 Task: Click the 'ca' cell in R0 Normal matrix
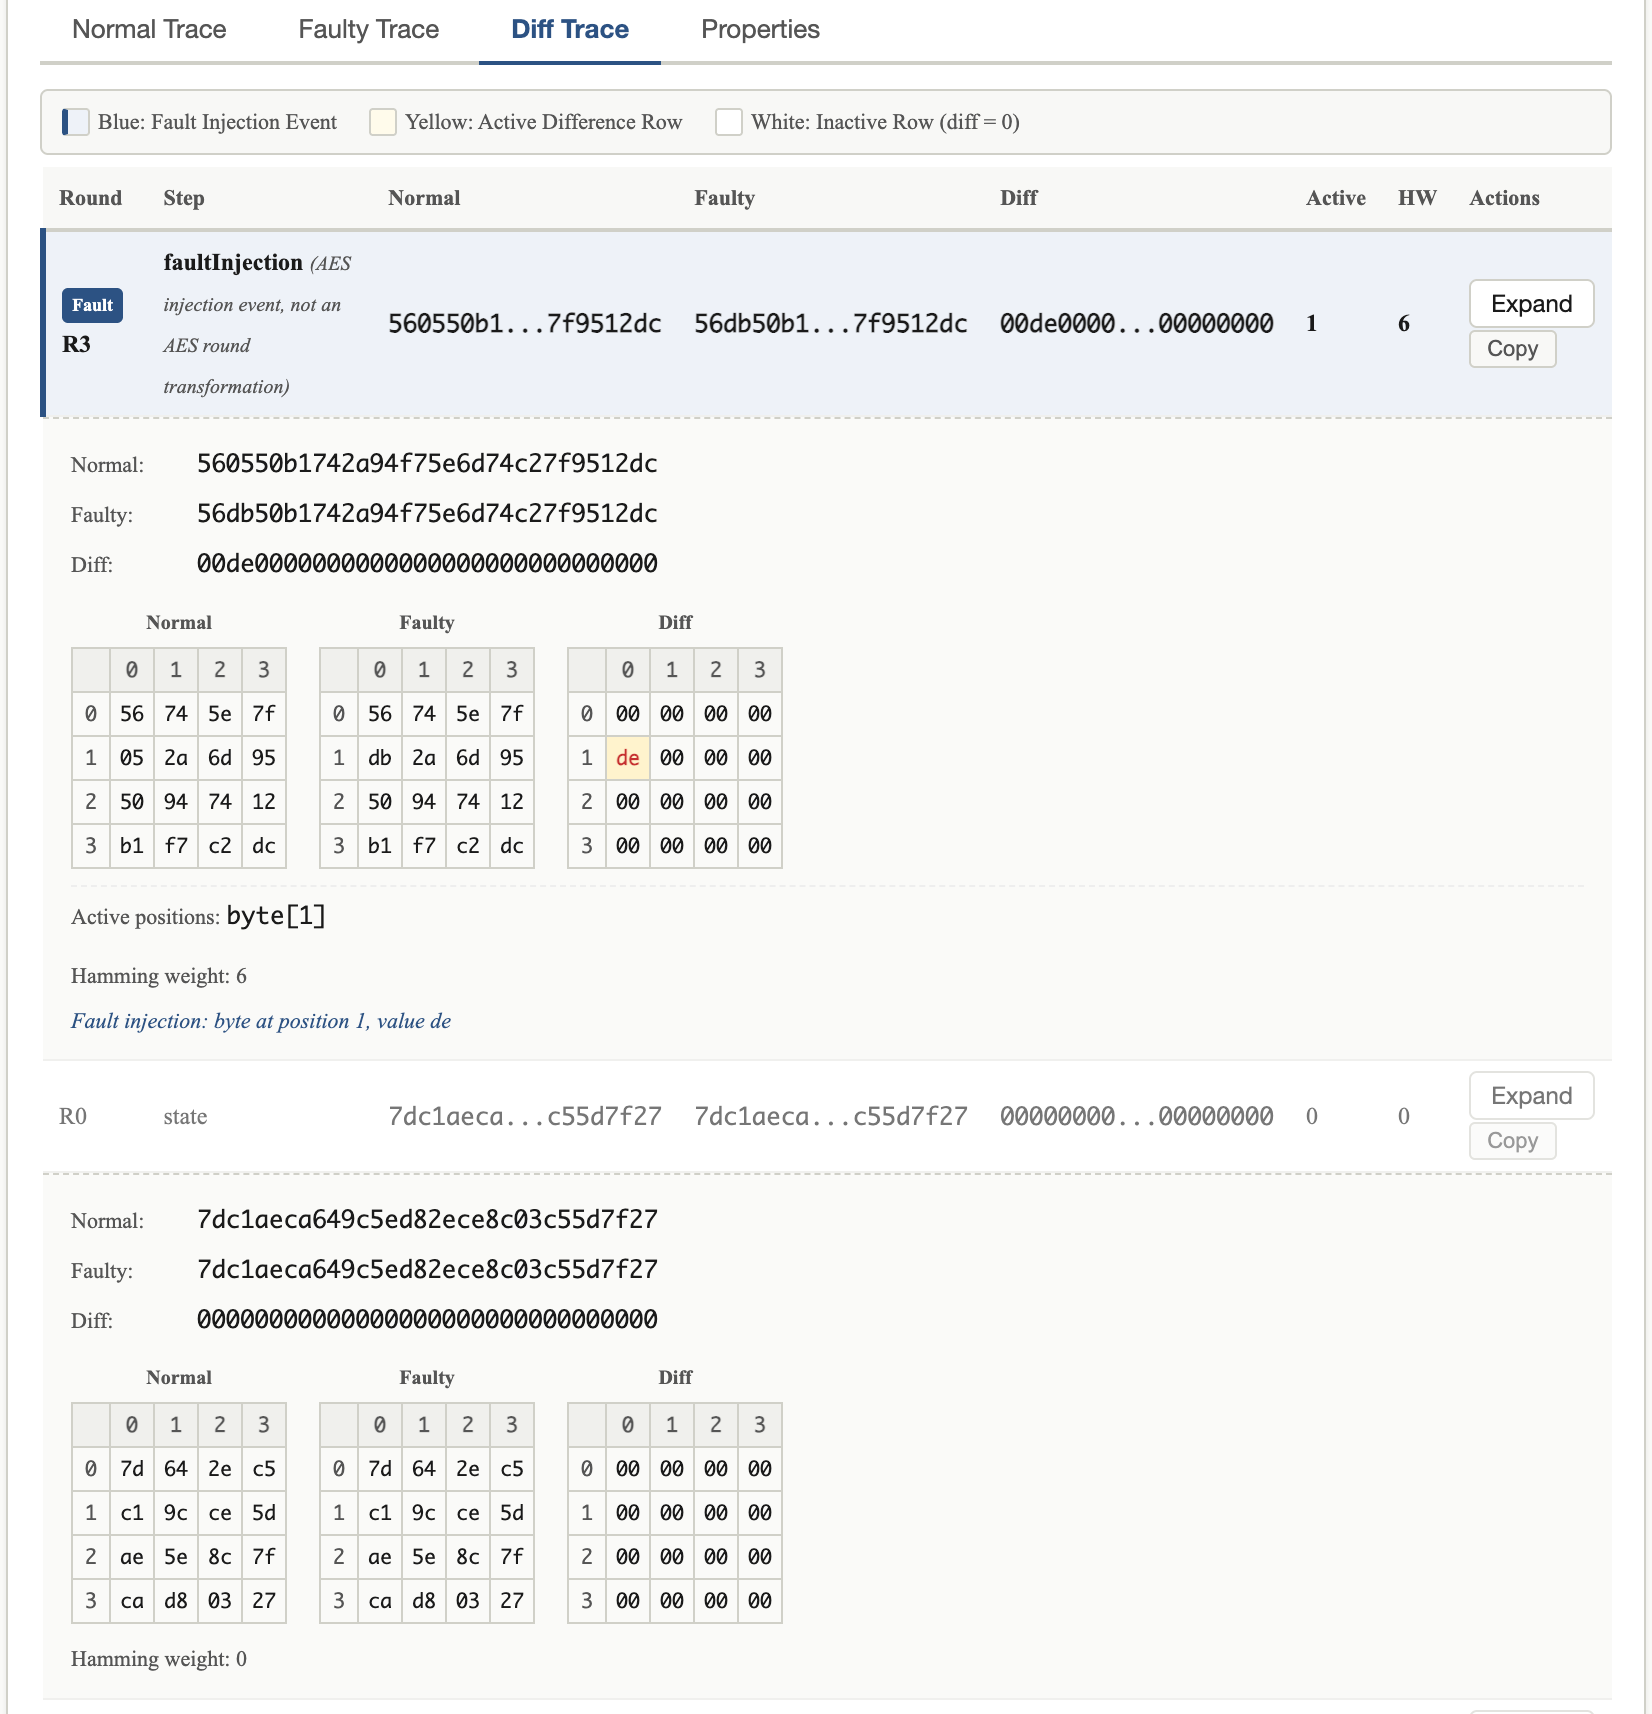132,1601
